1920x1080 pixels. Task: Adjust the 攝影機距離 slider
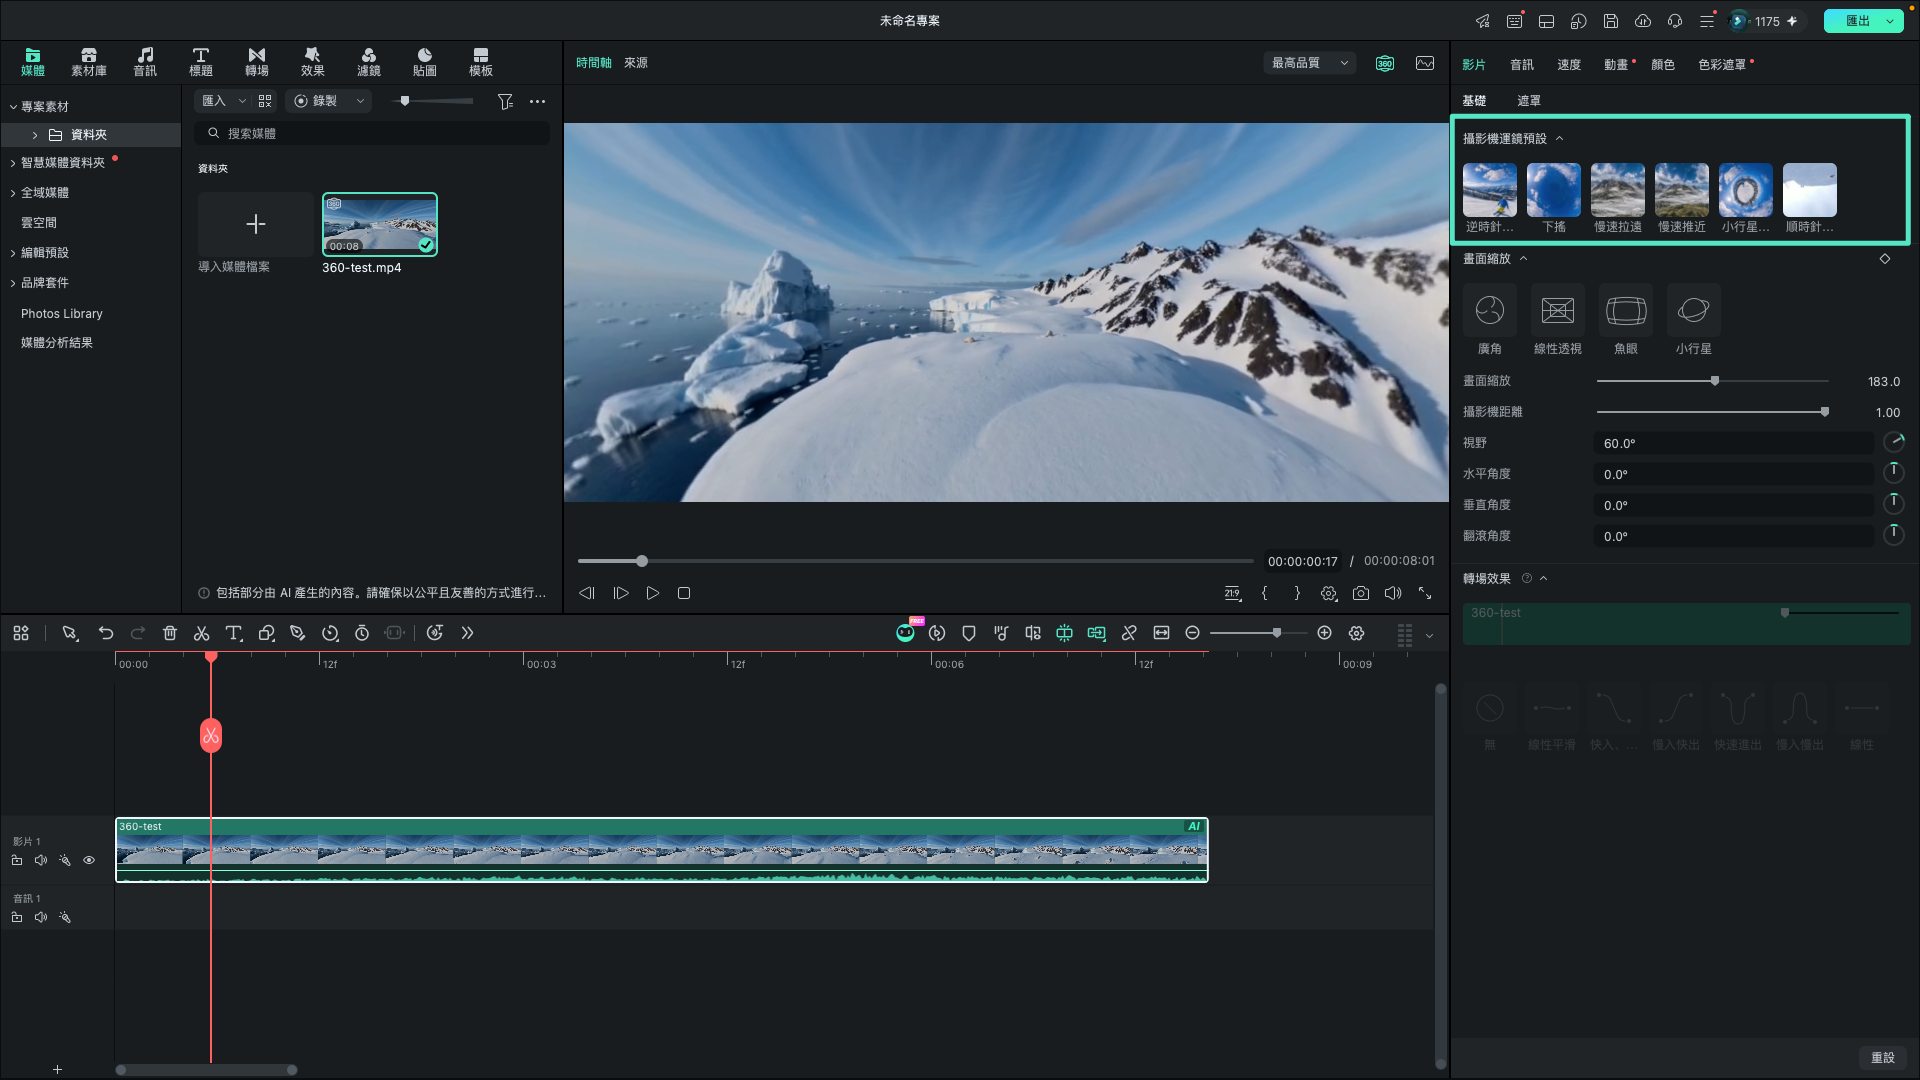coord(1713,412)
